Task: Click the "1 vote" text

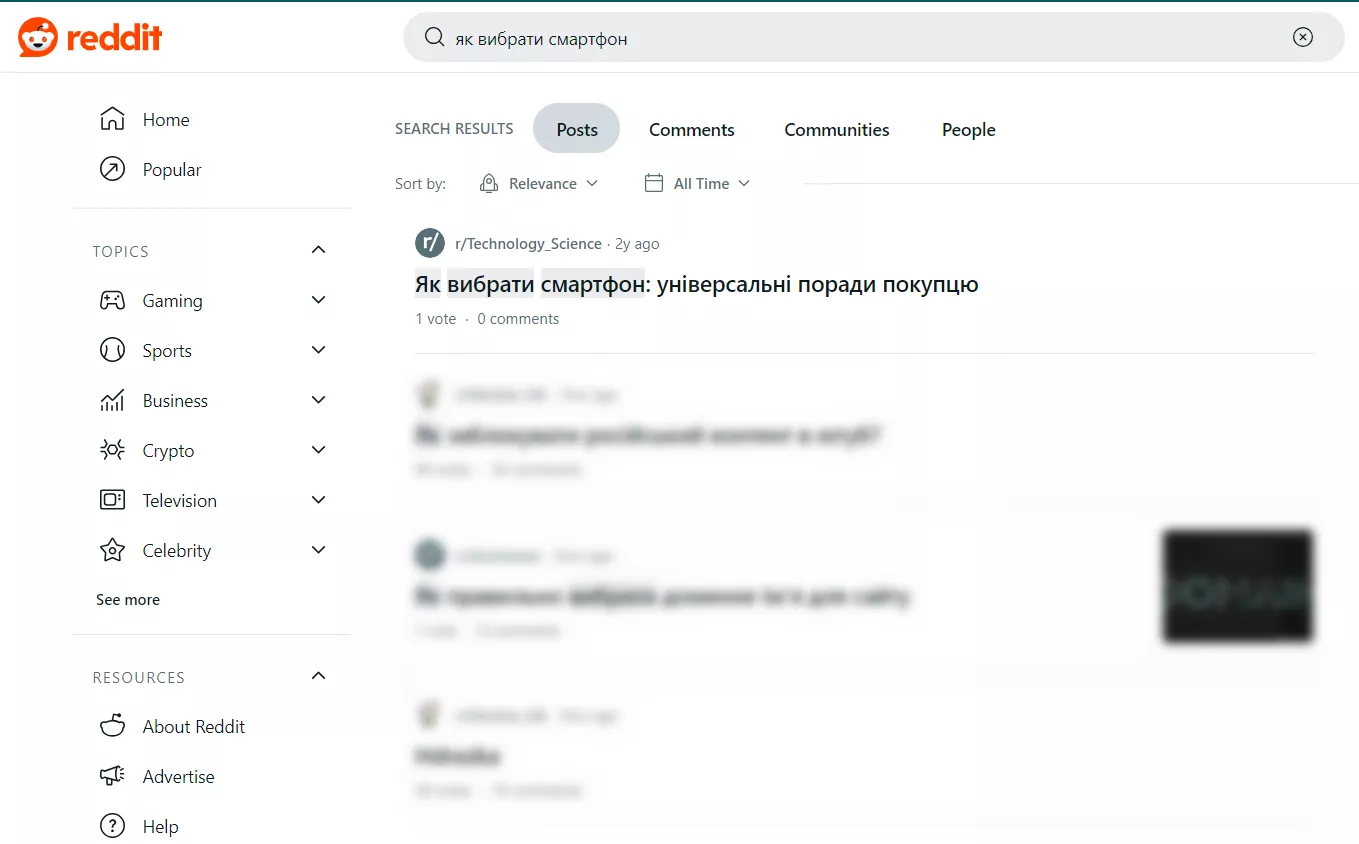Action: [x=436, y=319]
